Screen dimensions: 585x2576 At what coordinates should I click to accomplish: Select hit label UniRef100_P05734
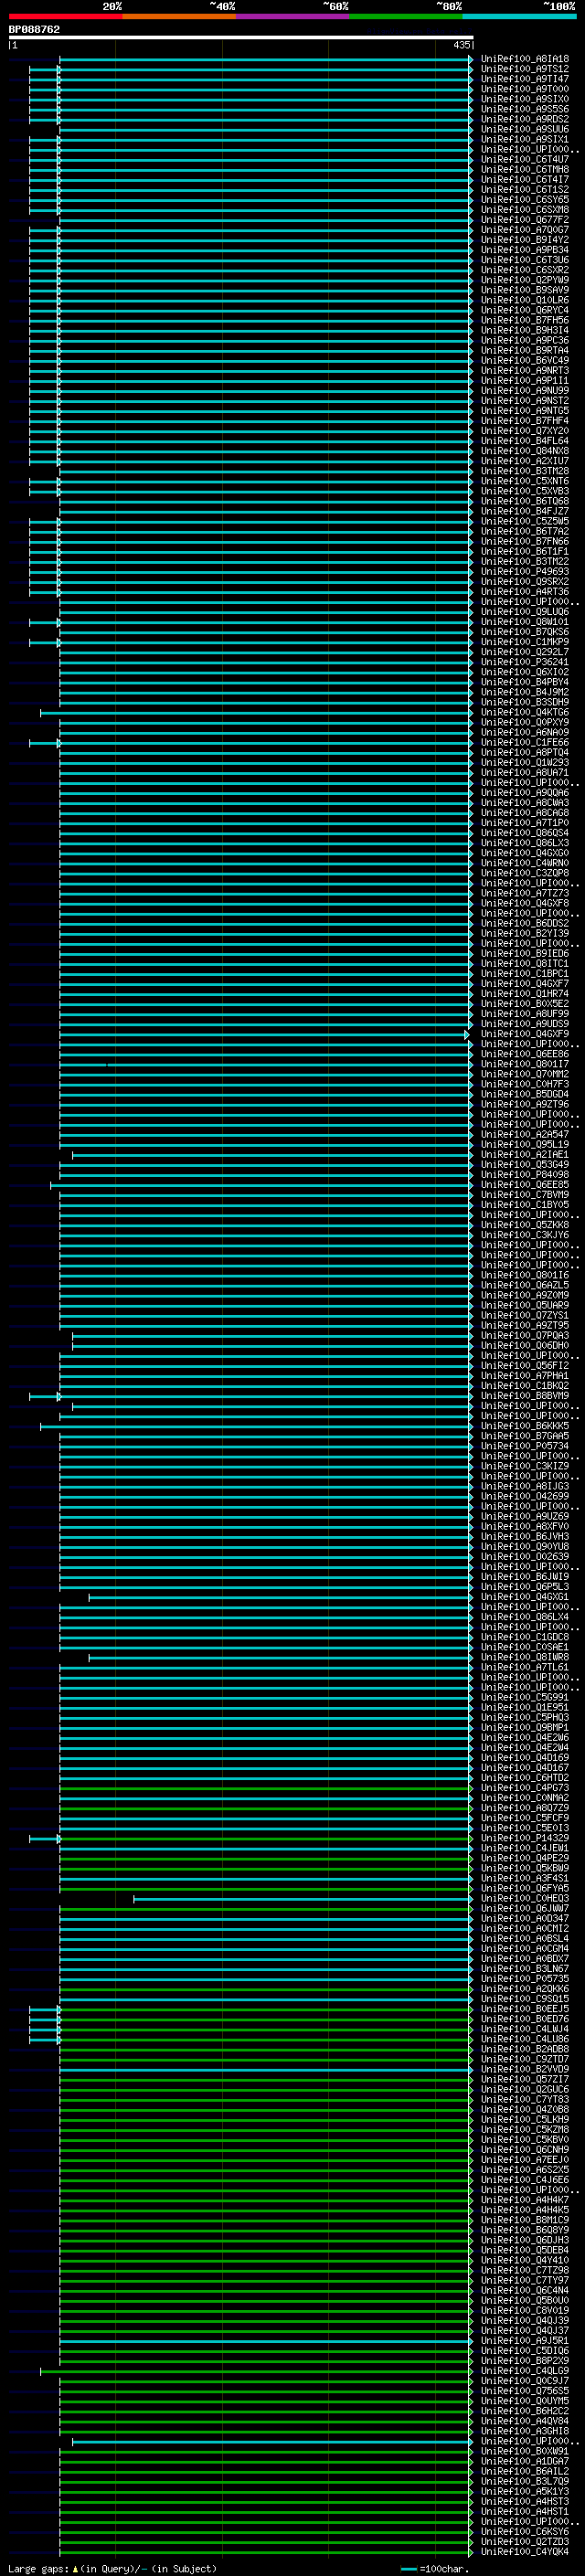click(x=525, y=1446)
